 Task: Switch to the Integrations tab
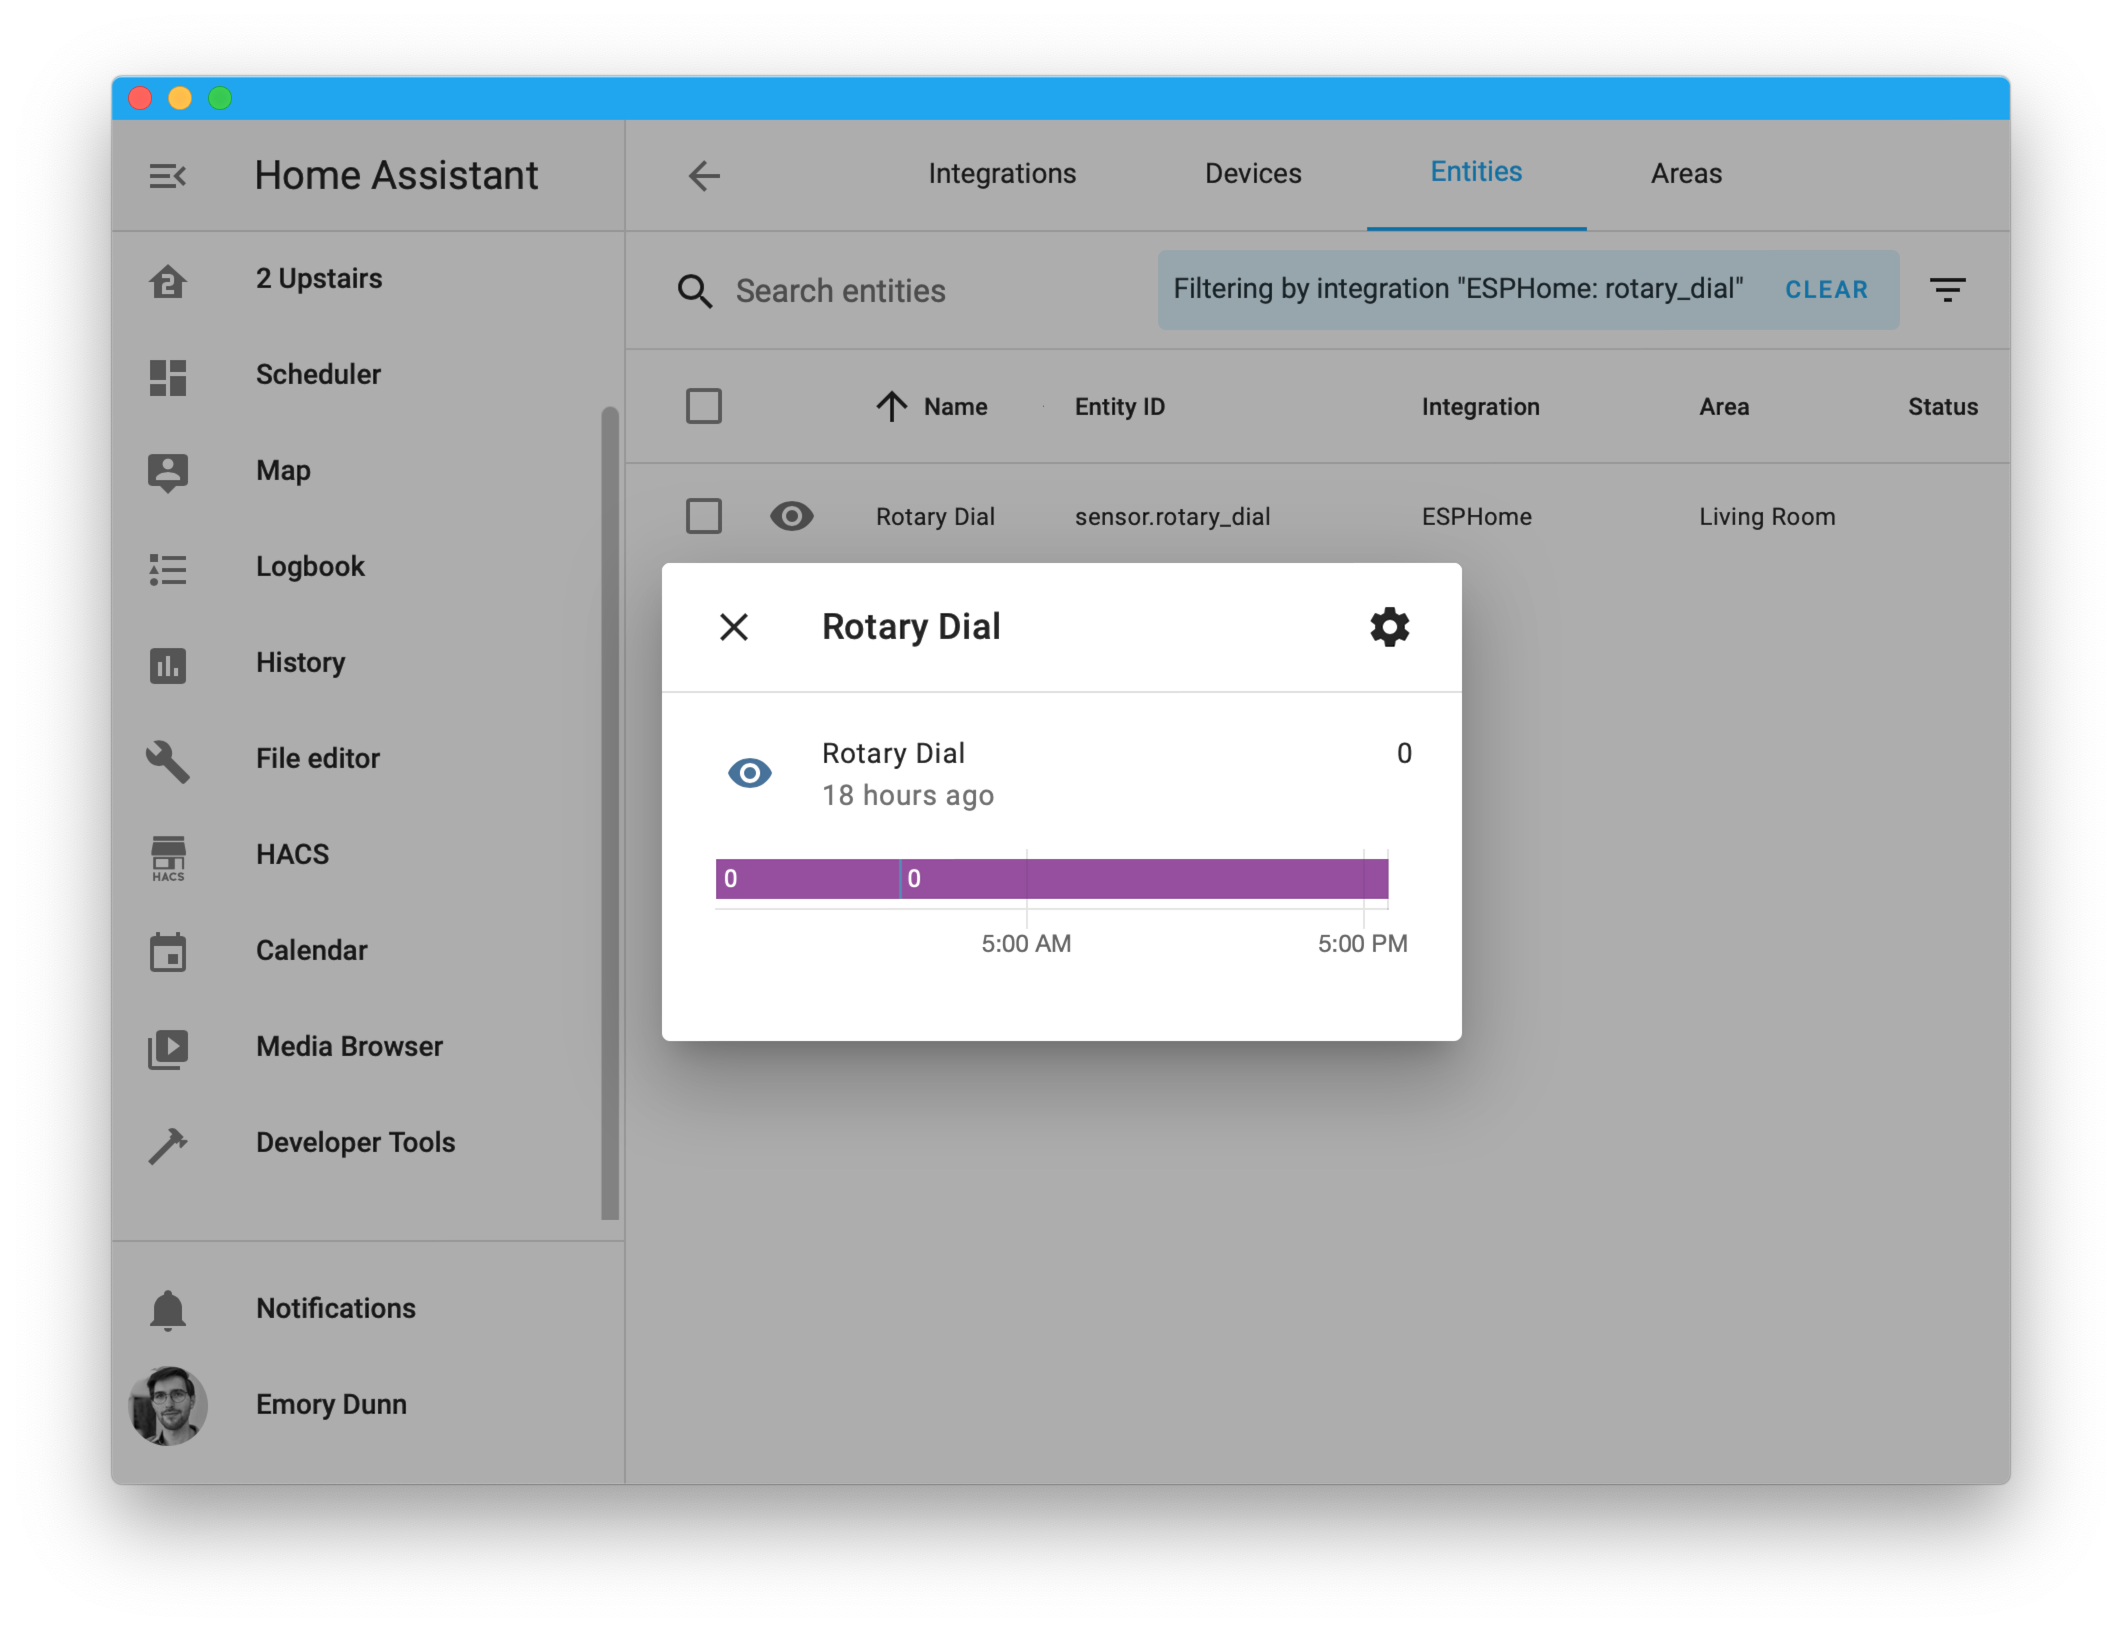1001,174
